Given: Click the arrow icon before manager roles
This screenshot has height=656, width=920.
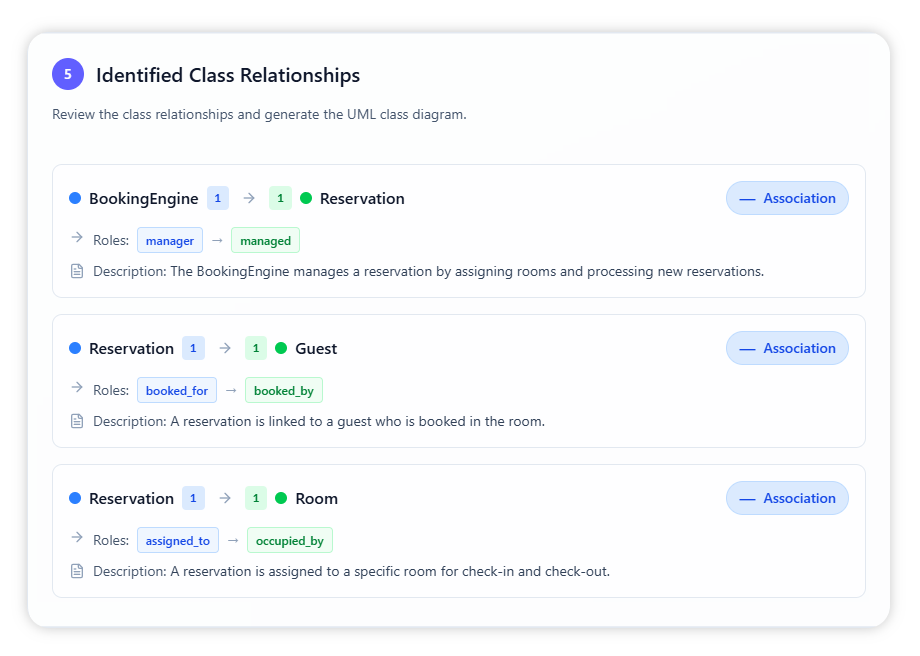Looking at the screenshot, I should (77, 239).
